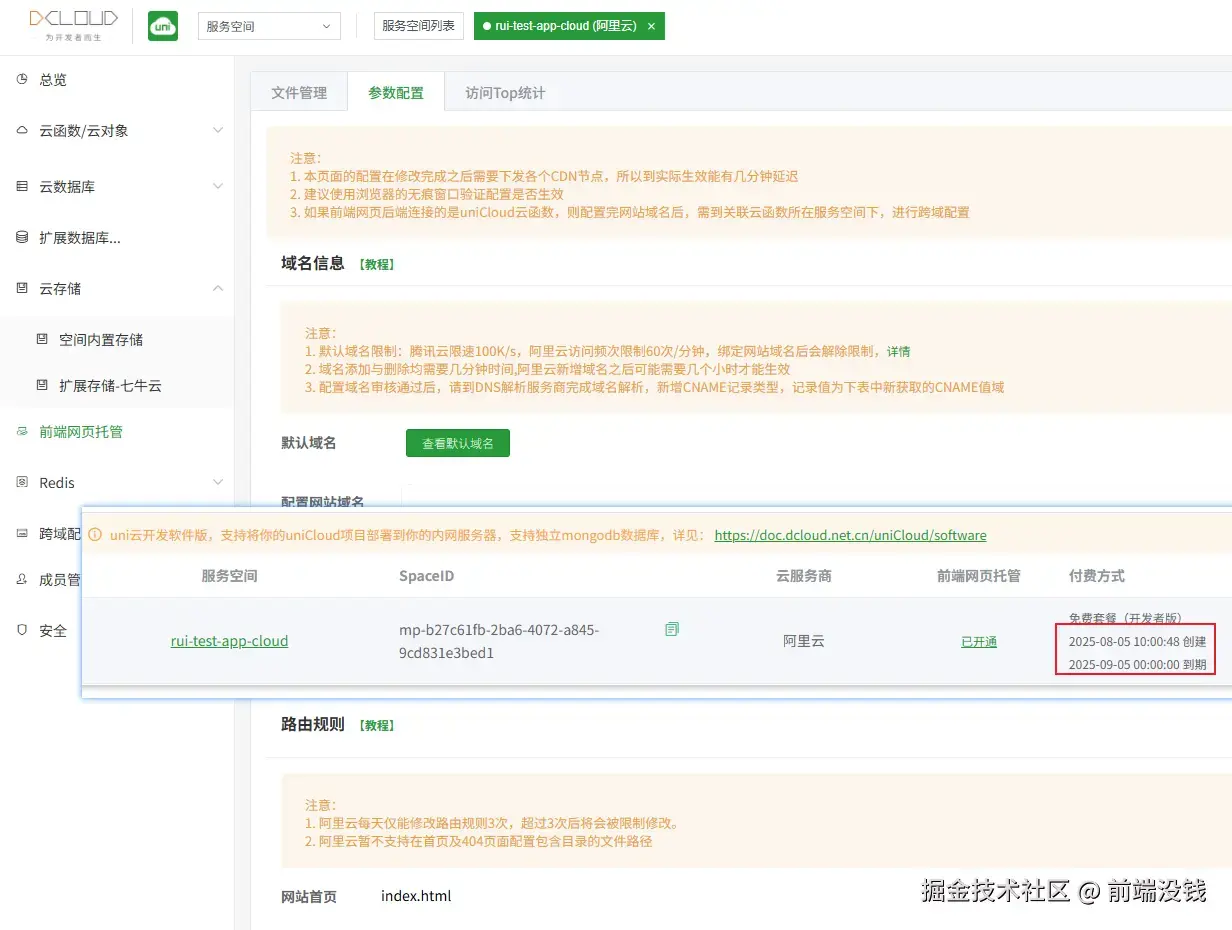This screenshot has width=1232, height=930.
Task: Switch to the 访问Top统计 tab
Action: point(505,92)
